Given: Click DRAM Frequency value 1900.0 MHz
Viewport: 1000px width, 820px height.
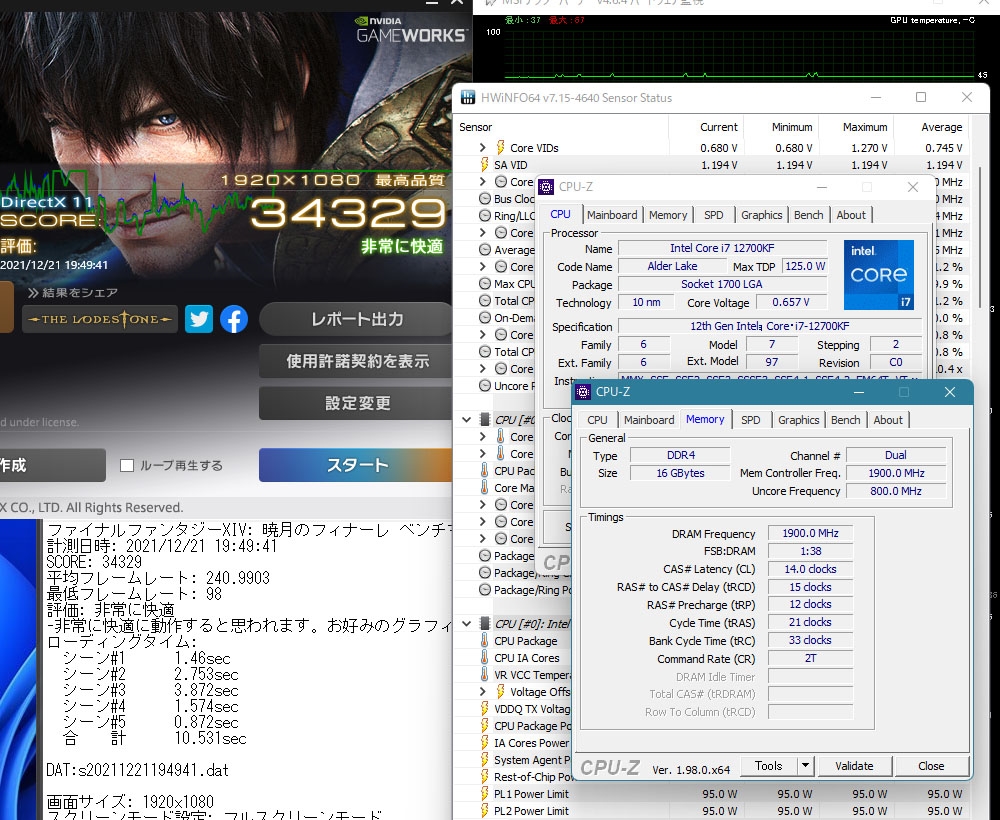Looking at the screenshot, I should coord(811,533).
